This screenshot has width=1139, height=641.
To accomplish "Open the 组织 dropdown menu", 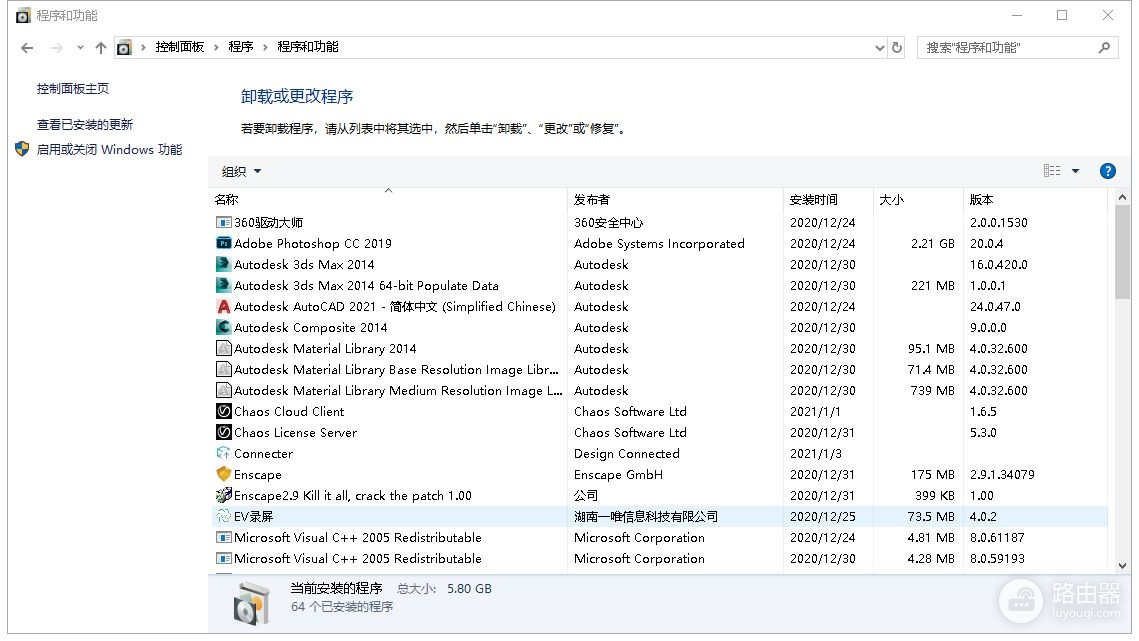I will (241, 172).
